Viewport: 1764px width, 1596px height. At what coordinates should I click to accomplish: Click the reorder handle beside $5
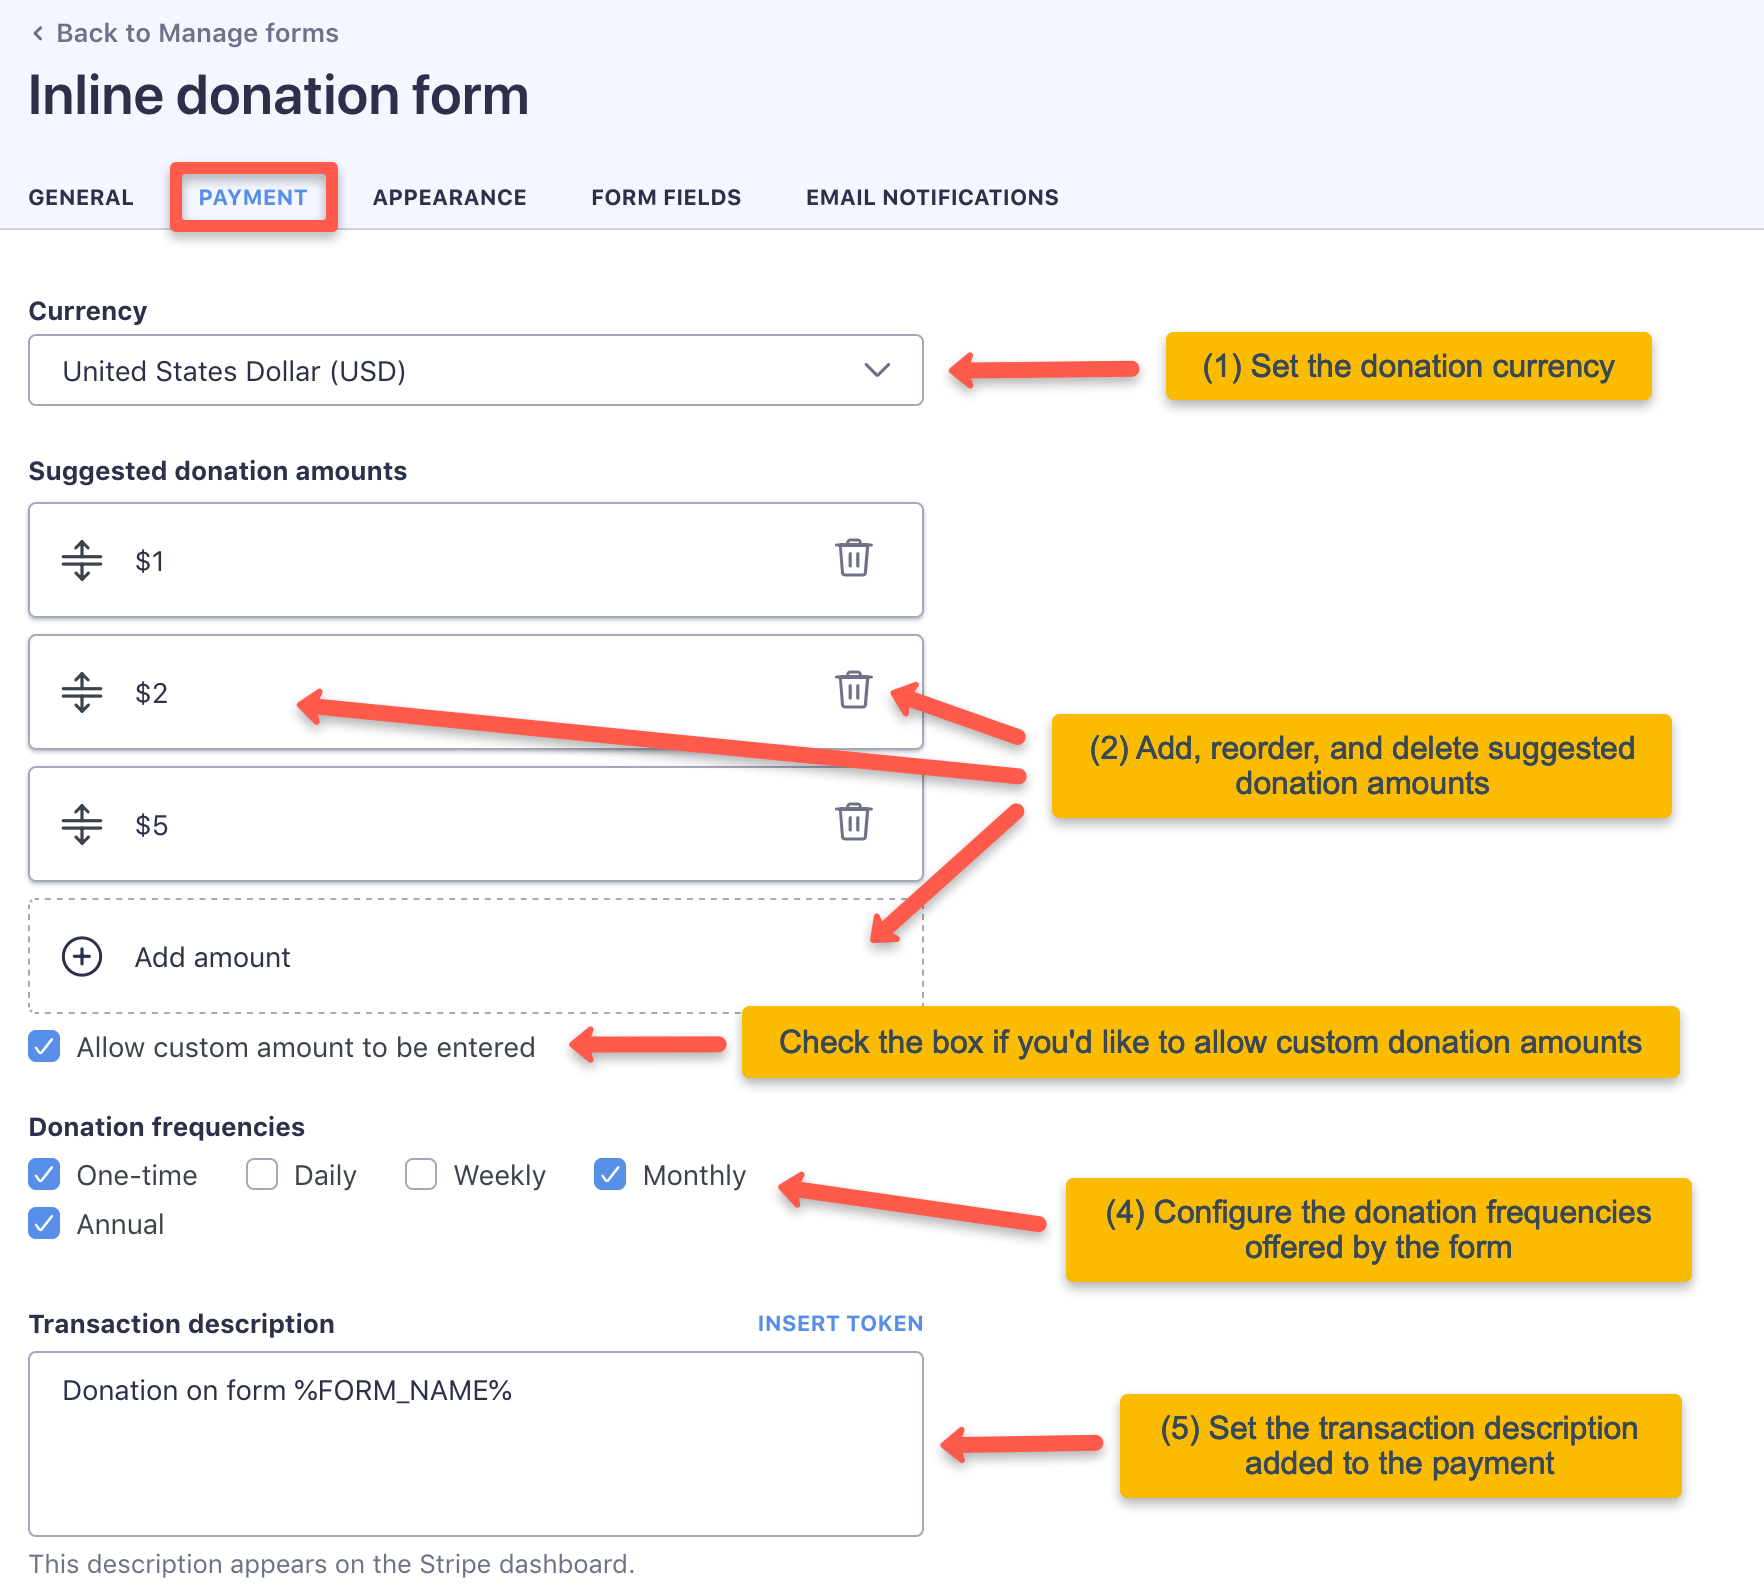(80, 824)
